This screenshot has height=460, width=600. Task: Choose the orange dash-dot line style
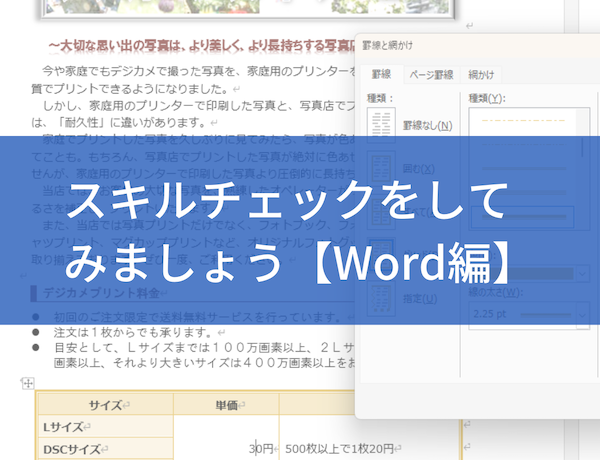point(523,121)
